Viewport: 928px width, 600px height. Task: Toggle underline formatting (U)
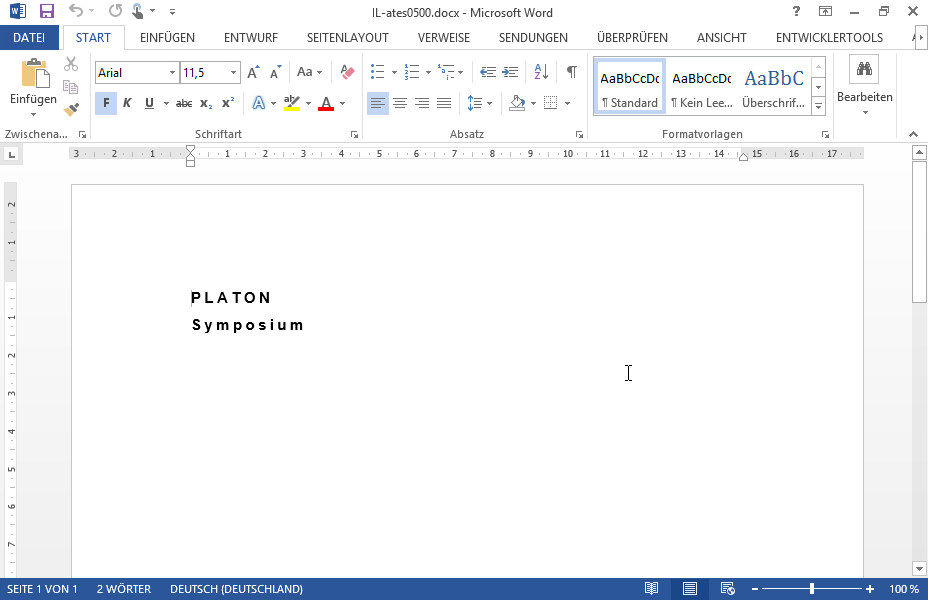tap(149, 104)
